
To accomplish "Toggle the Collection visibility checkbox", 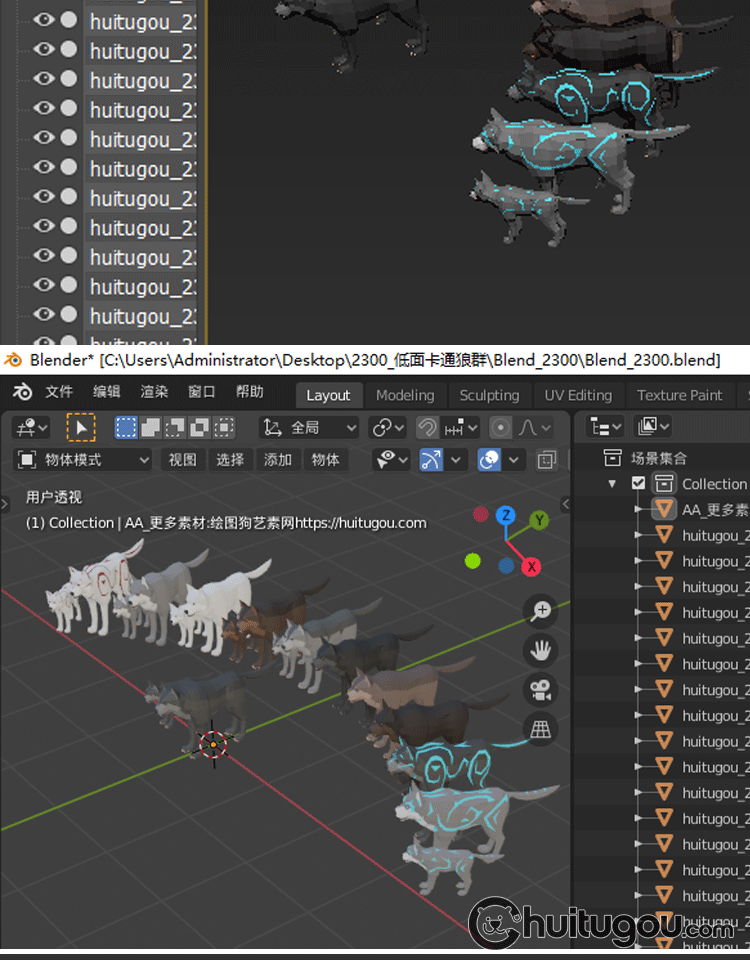I will tap(639, 484).
